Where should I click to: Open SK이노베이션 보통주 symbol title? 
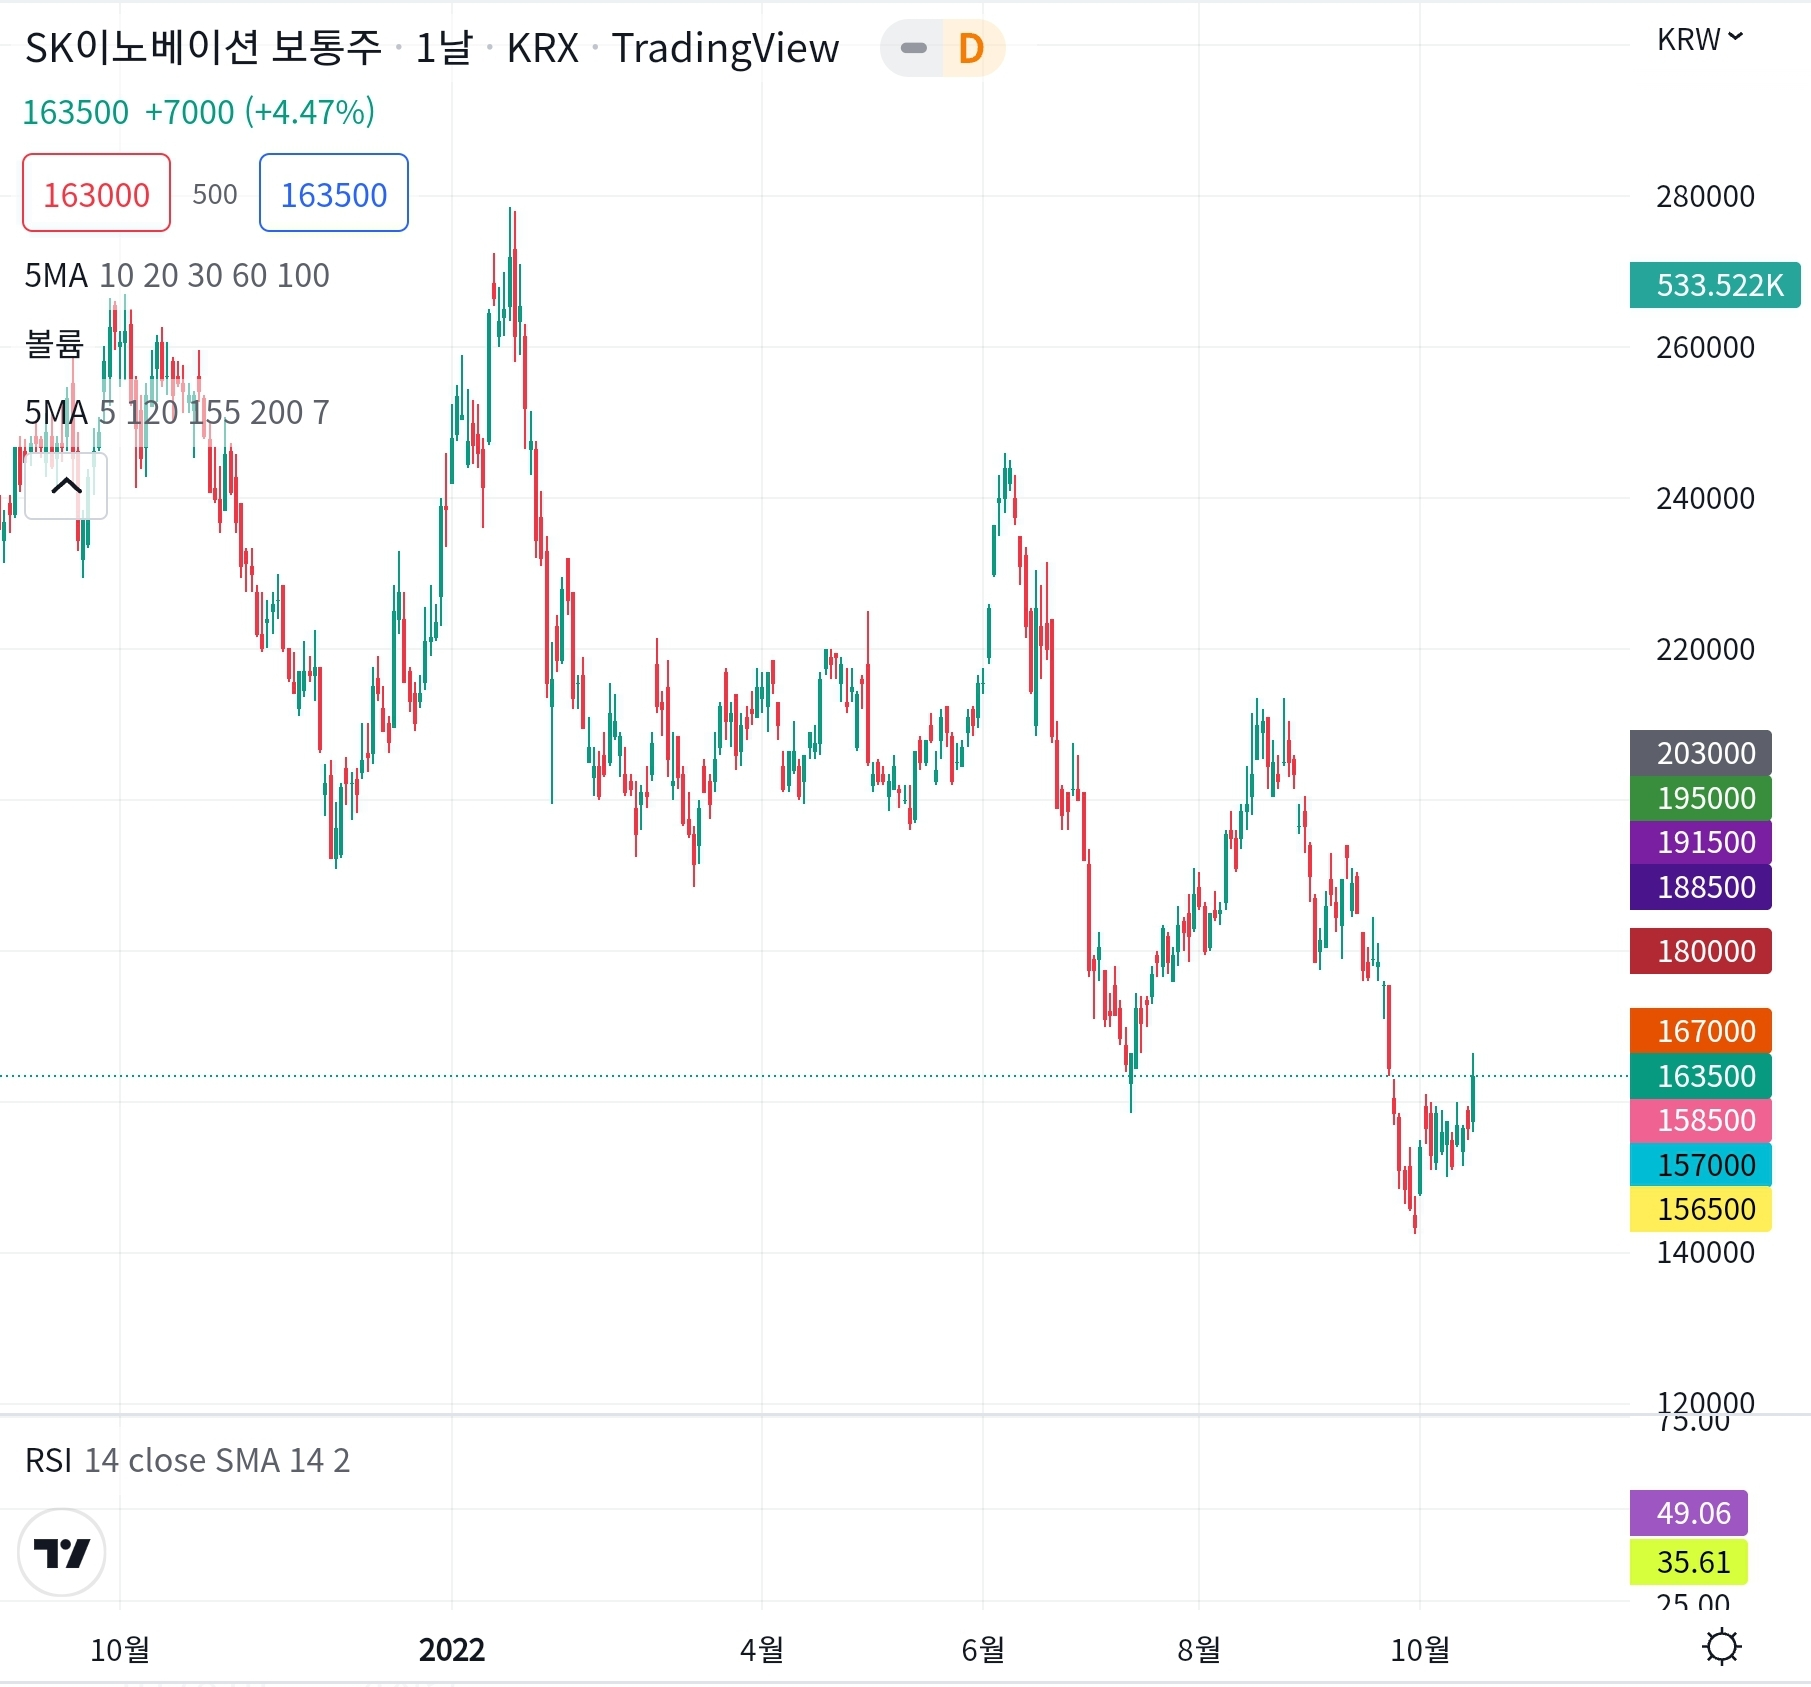tap(203, 48)
